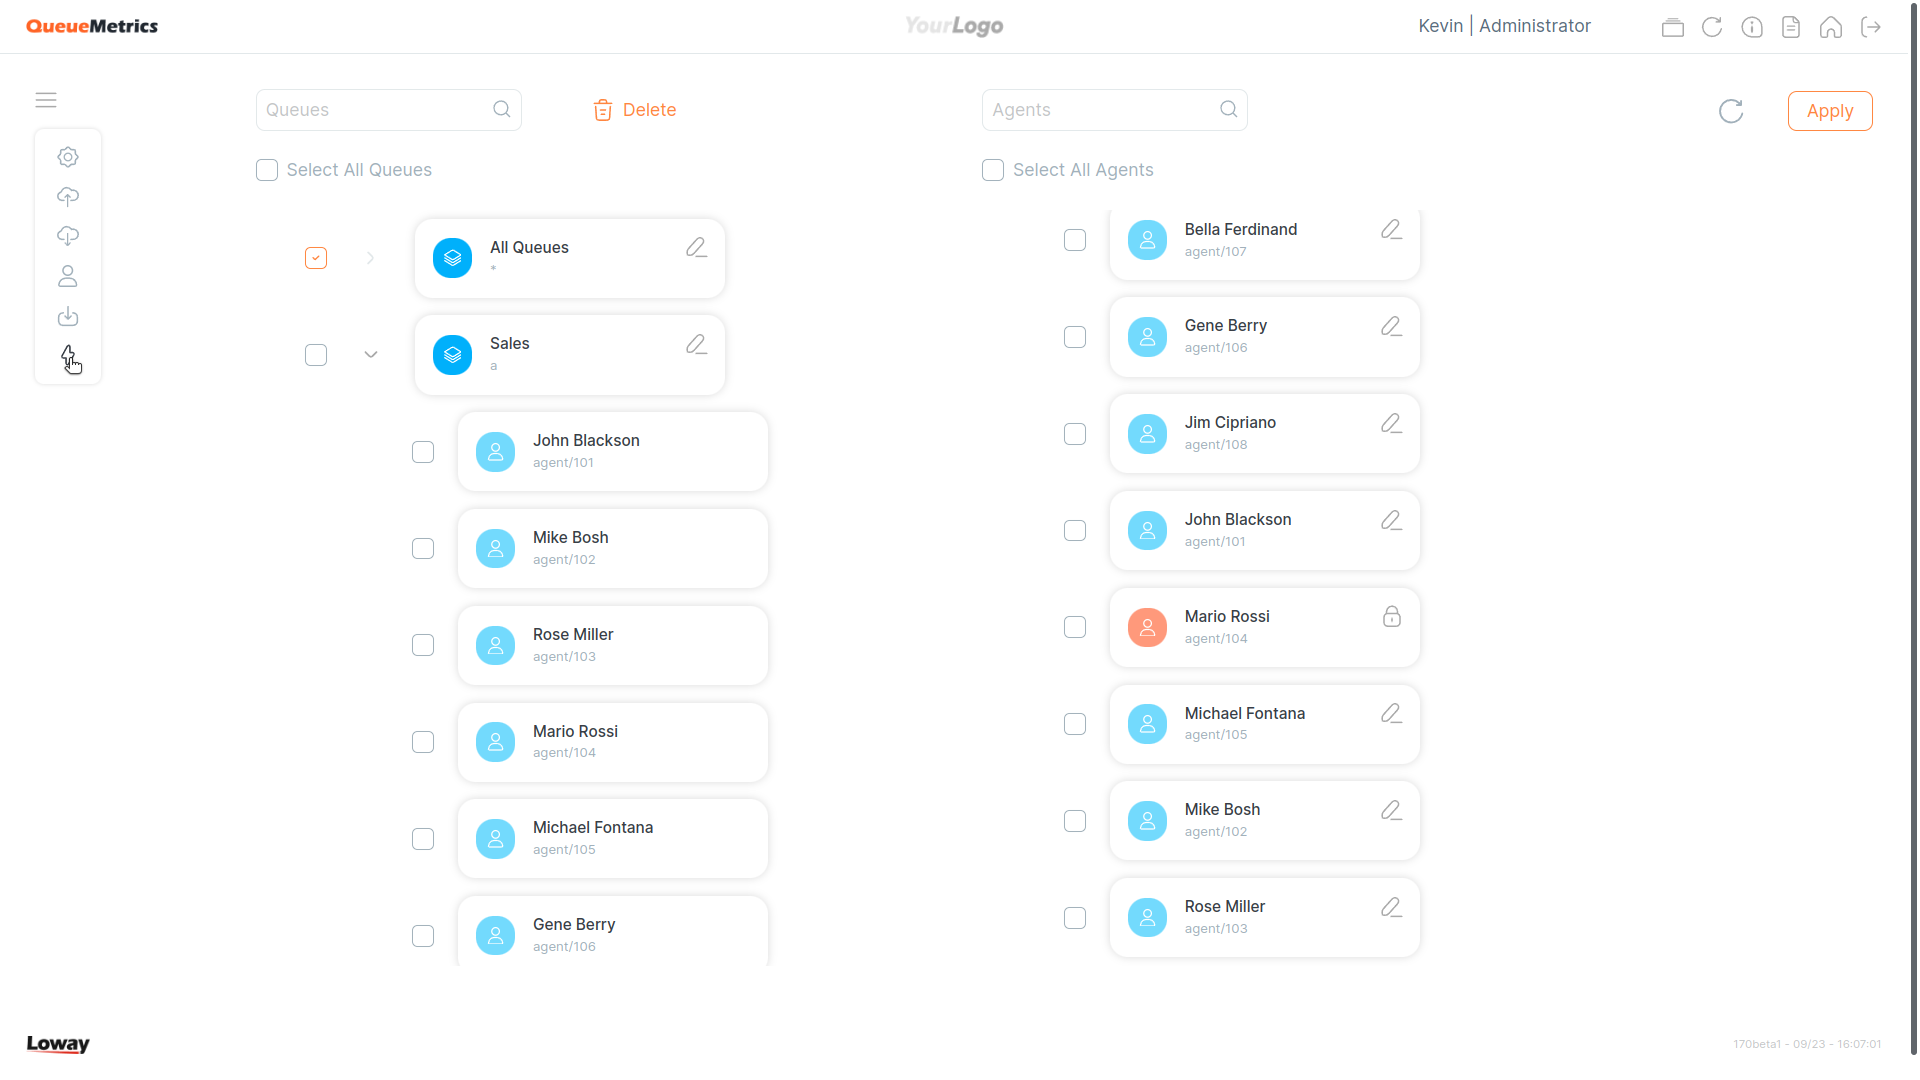The height and width of the screenshot is (1080, 1920).
Task: Click the edit pencil icon for Gene Berry
Action: 1390,327
